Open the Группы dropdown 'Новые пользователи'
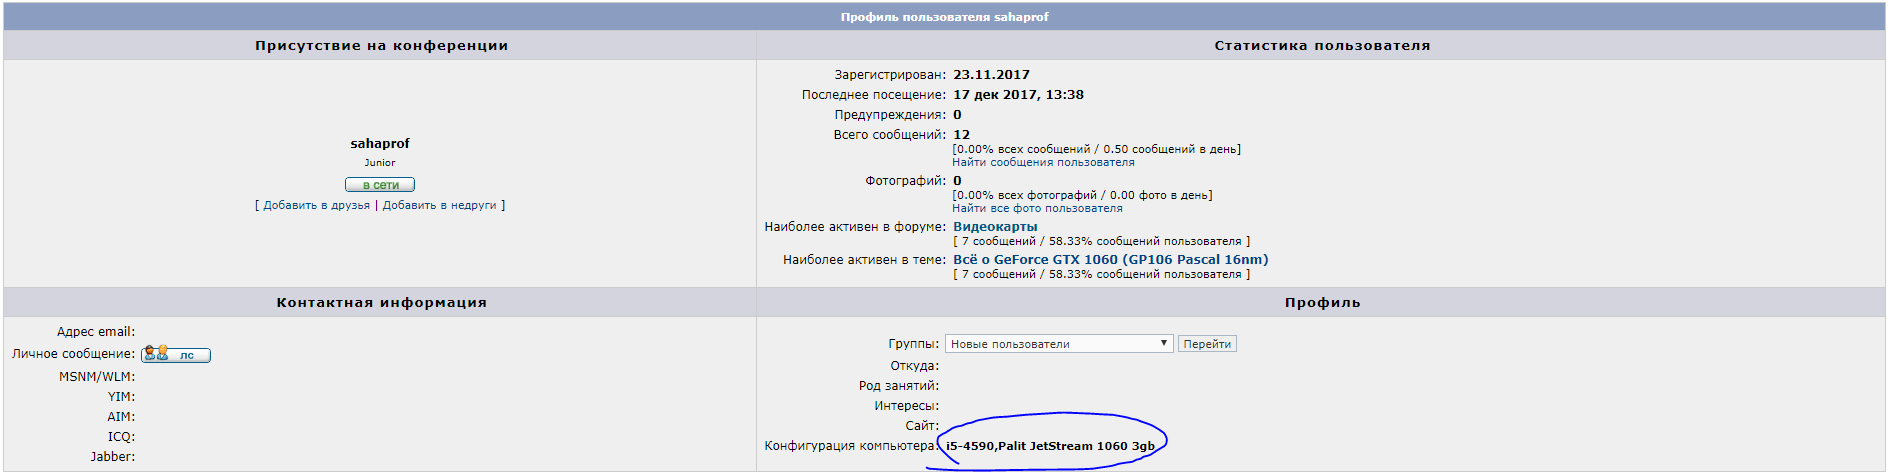This screenshot has height=475, width=1889. tap(1059, 344)
